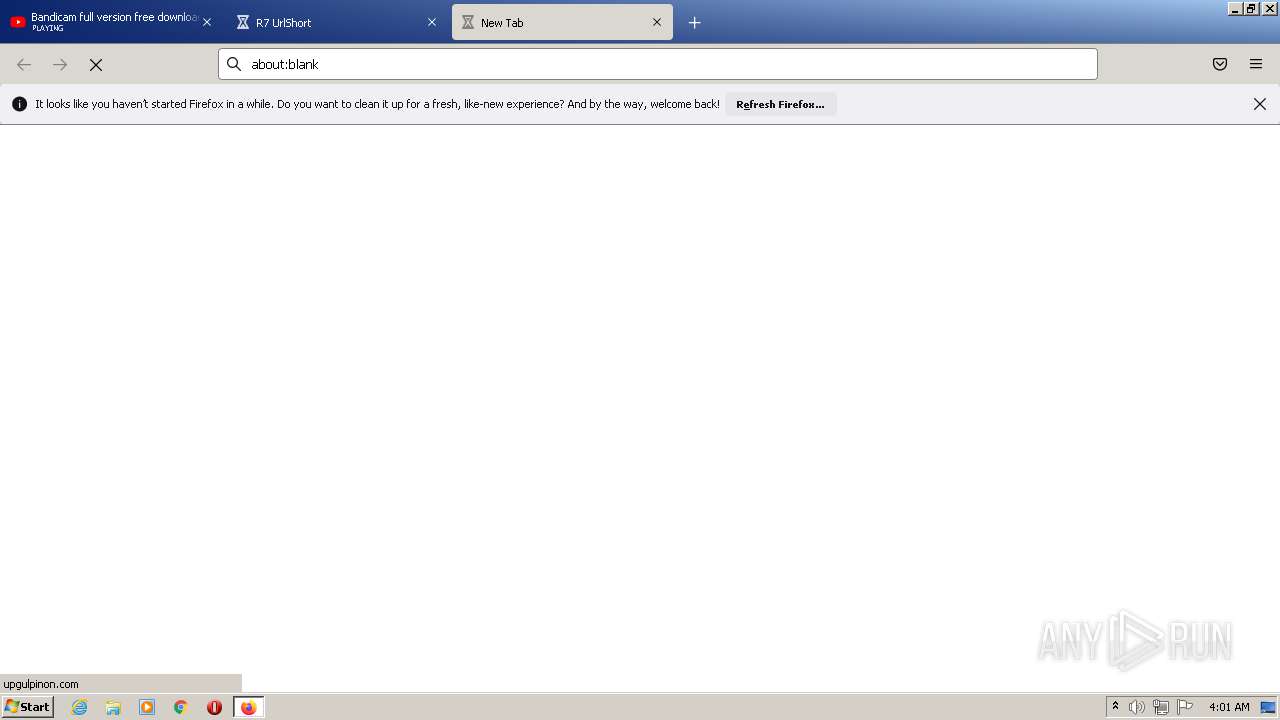Close the R7 UrlShort tab
Image resolution: width=1280 pixels, height=720 pixels.
[432, 22]
